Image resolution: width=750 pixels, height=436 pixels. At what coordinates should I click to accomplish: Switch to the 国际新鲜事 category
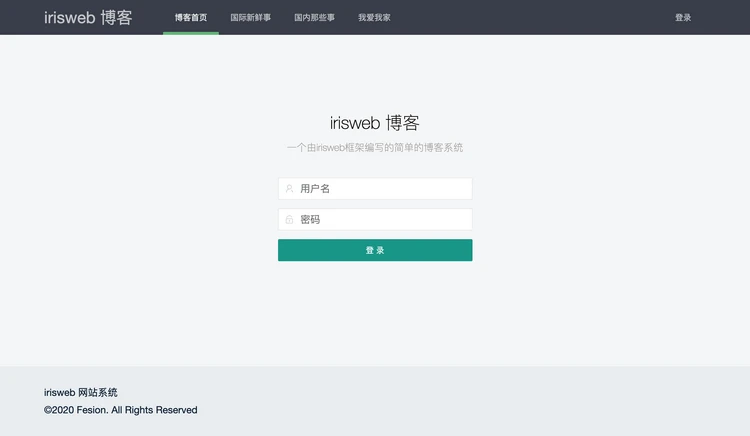pos(250,17)
